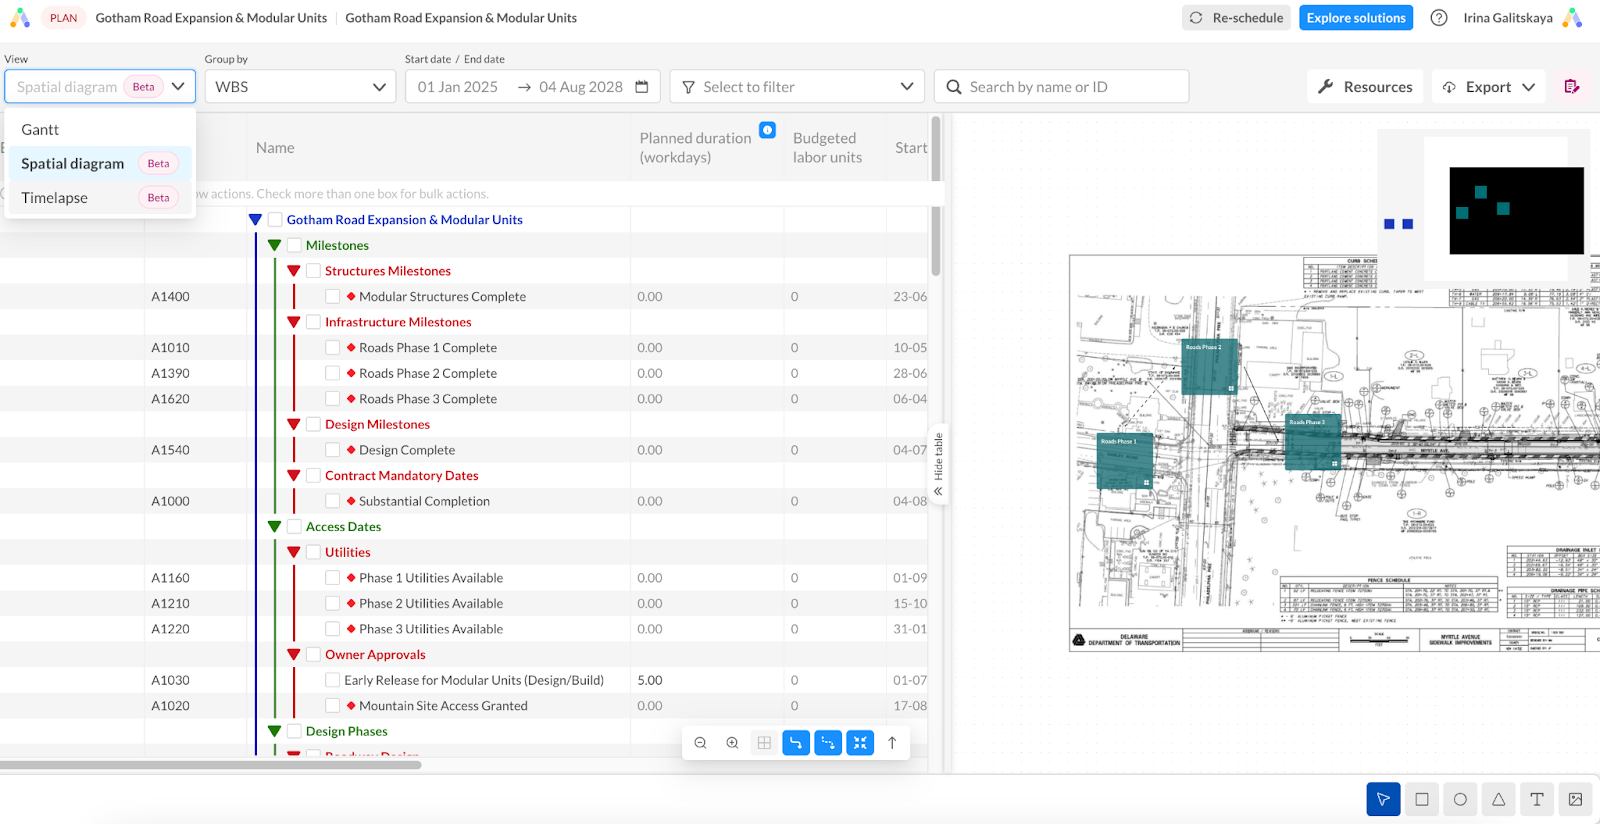
Task: Check the Substantial Completion checkbox
Action: pyautogui.click(x=332, y=501)
